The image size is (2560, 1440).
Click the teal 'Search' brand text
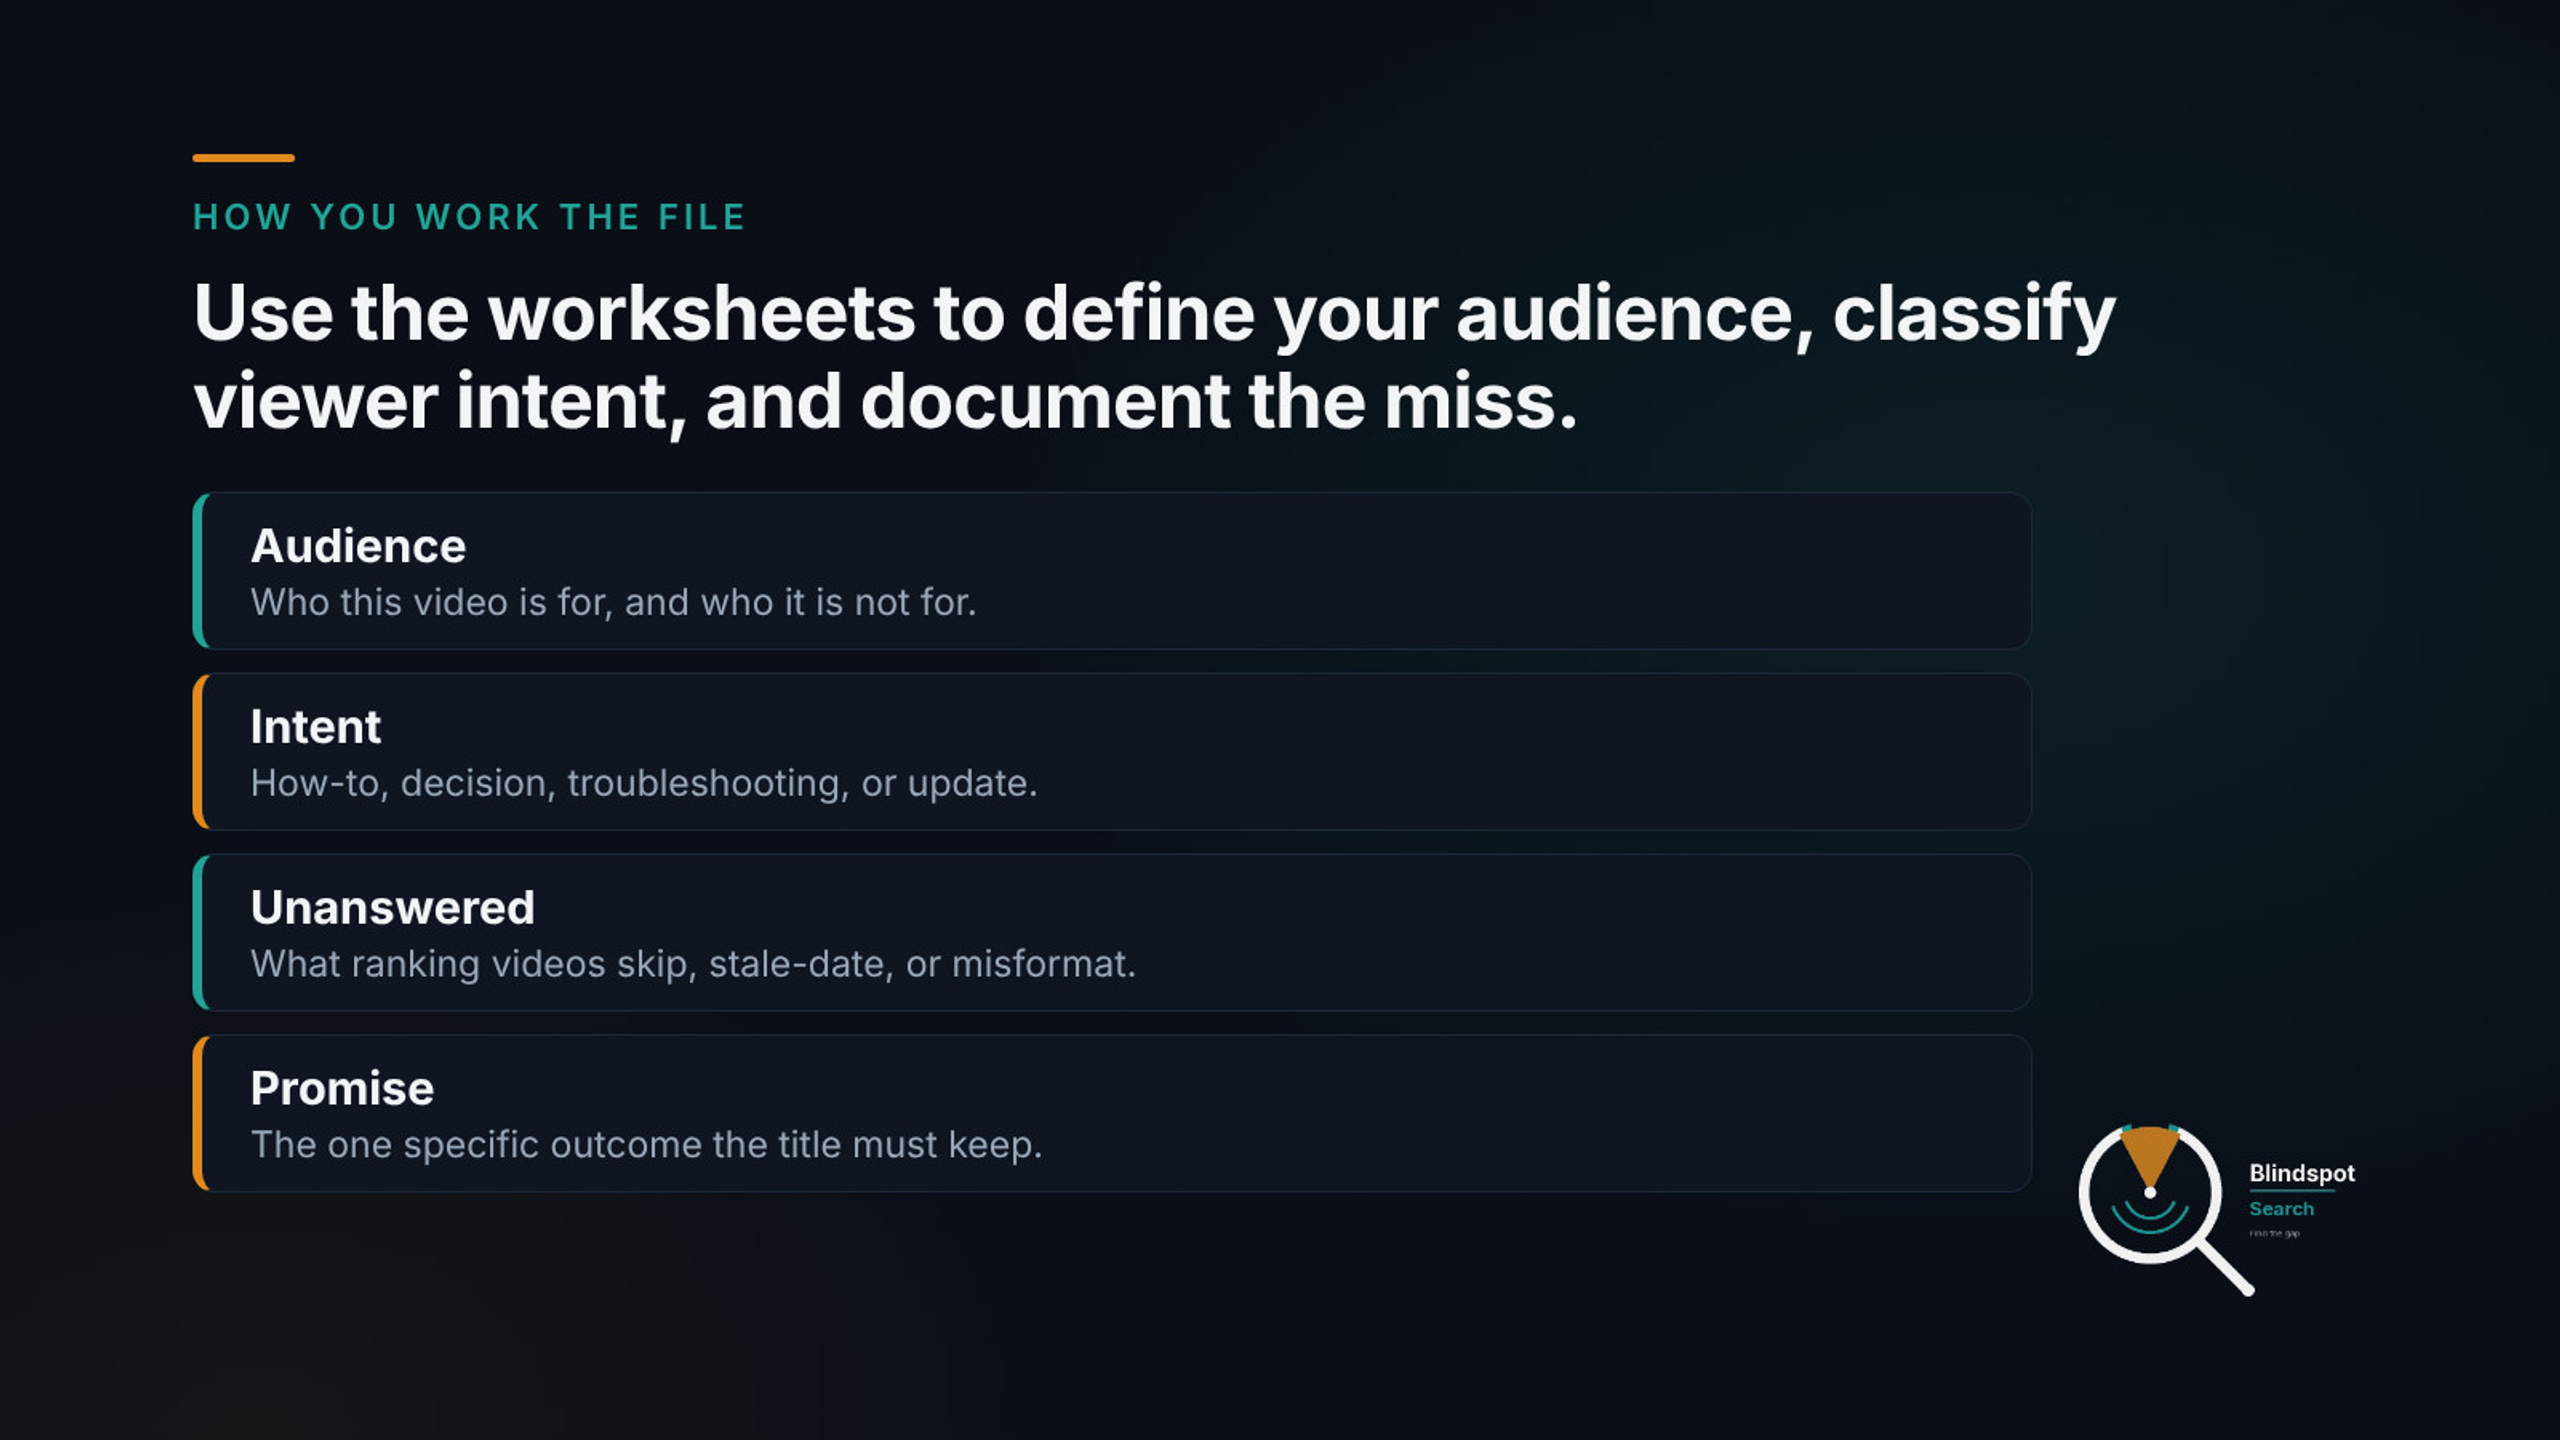[2281, 1209]
